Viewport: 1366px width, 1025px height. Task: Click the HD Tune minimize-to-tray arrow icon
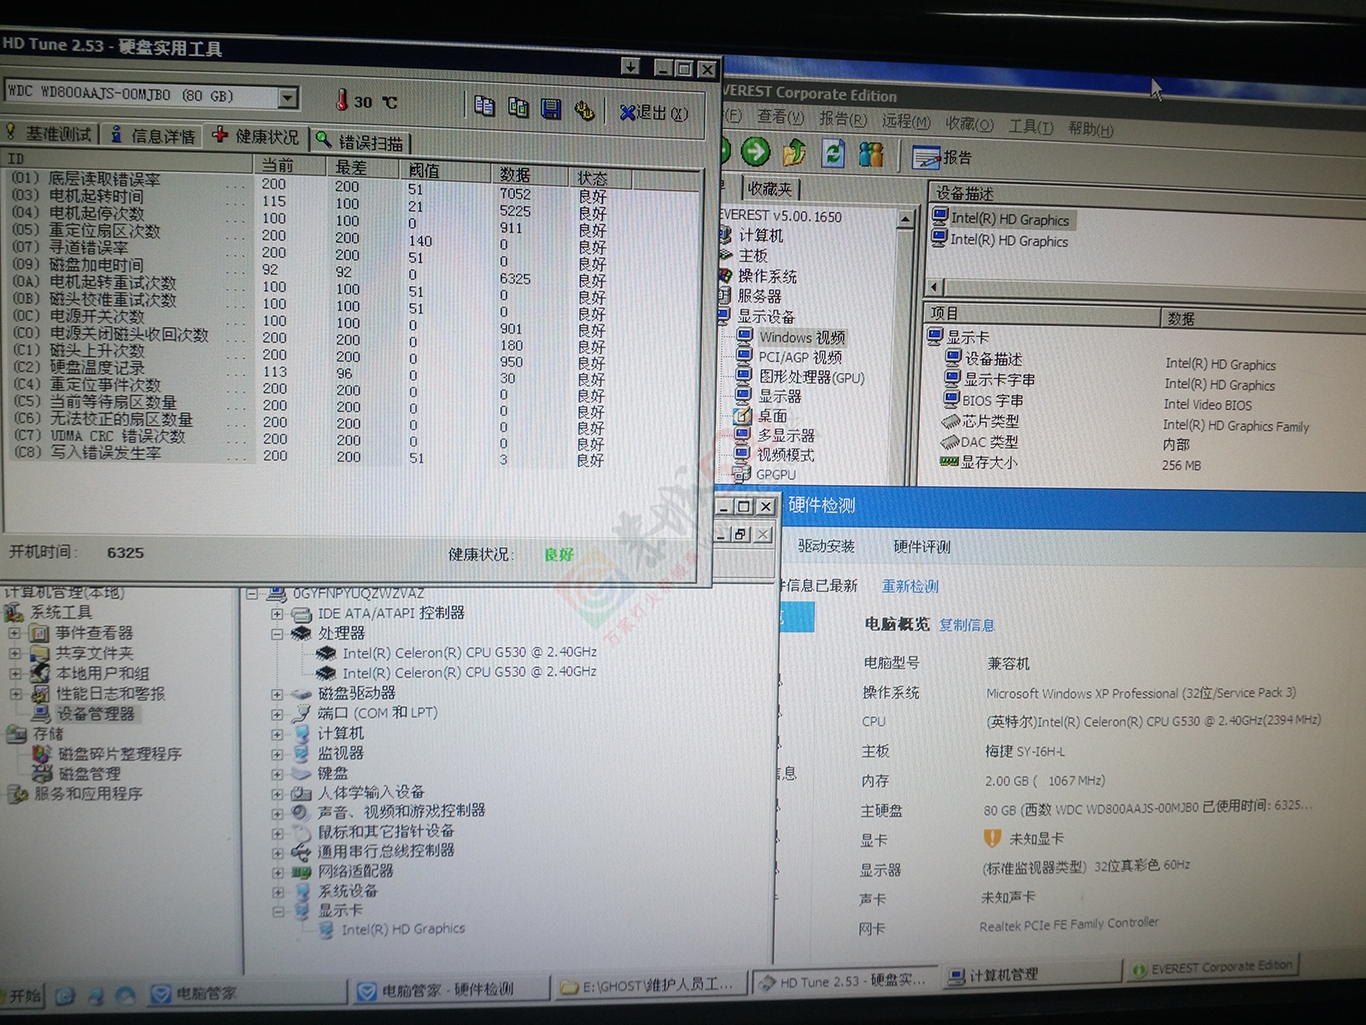[630, 66]
